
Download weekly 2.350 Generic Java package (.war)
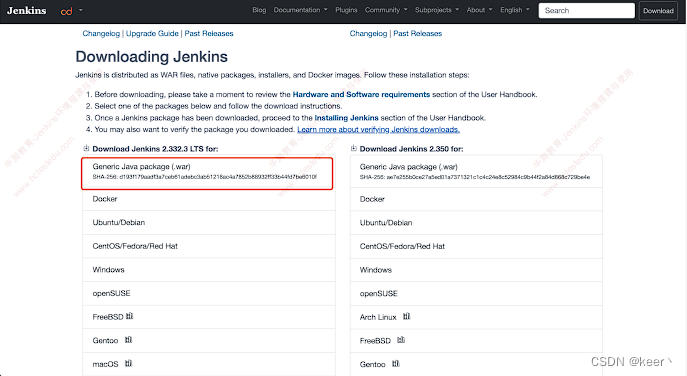tap(476, 171)
